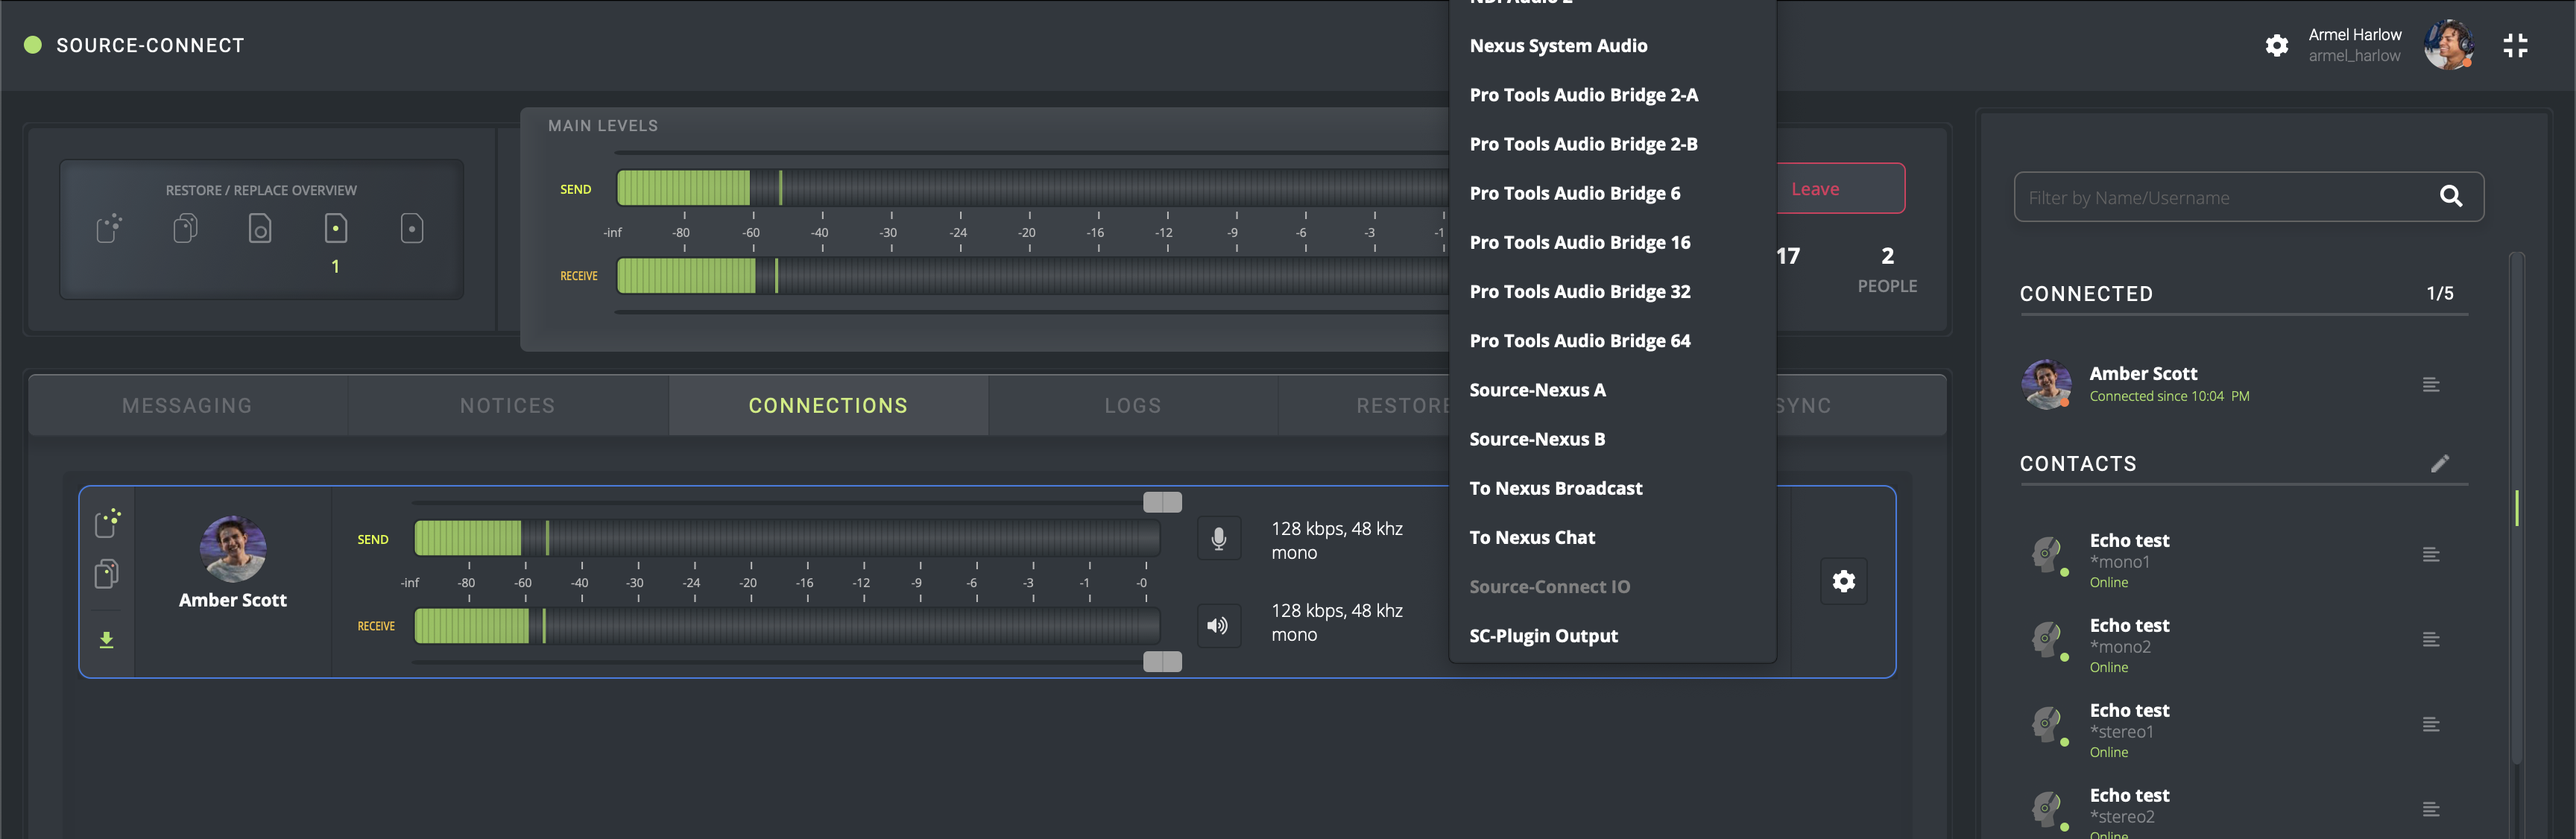
Task: Click the Filter by Name/Username field
Action: 2220,198
